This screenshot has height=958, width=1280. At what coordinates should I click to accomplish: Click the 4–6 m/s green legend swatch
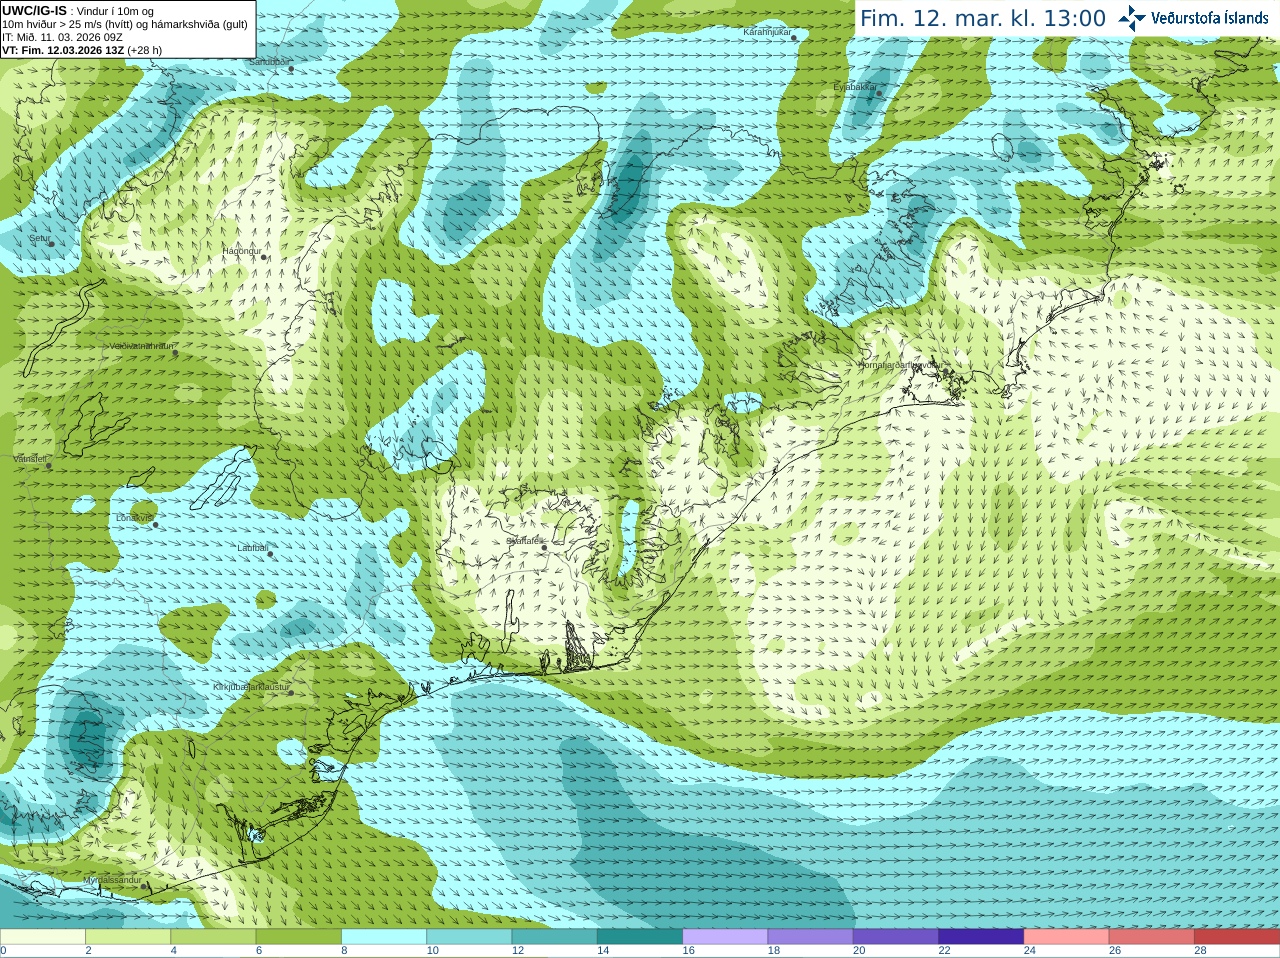214,937
